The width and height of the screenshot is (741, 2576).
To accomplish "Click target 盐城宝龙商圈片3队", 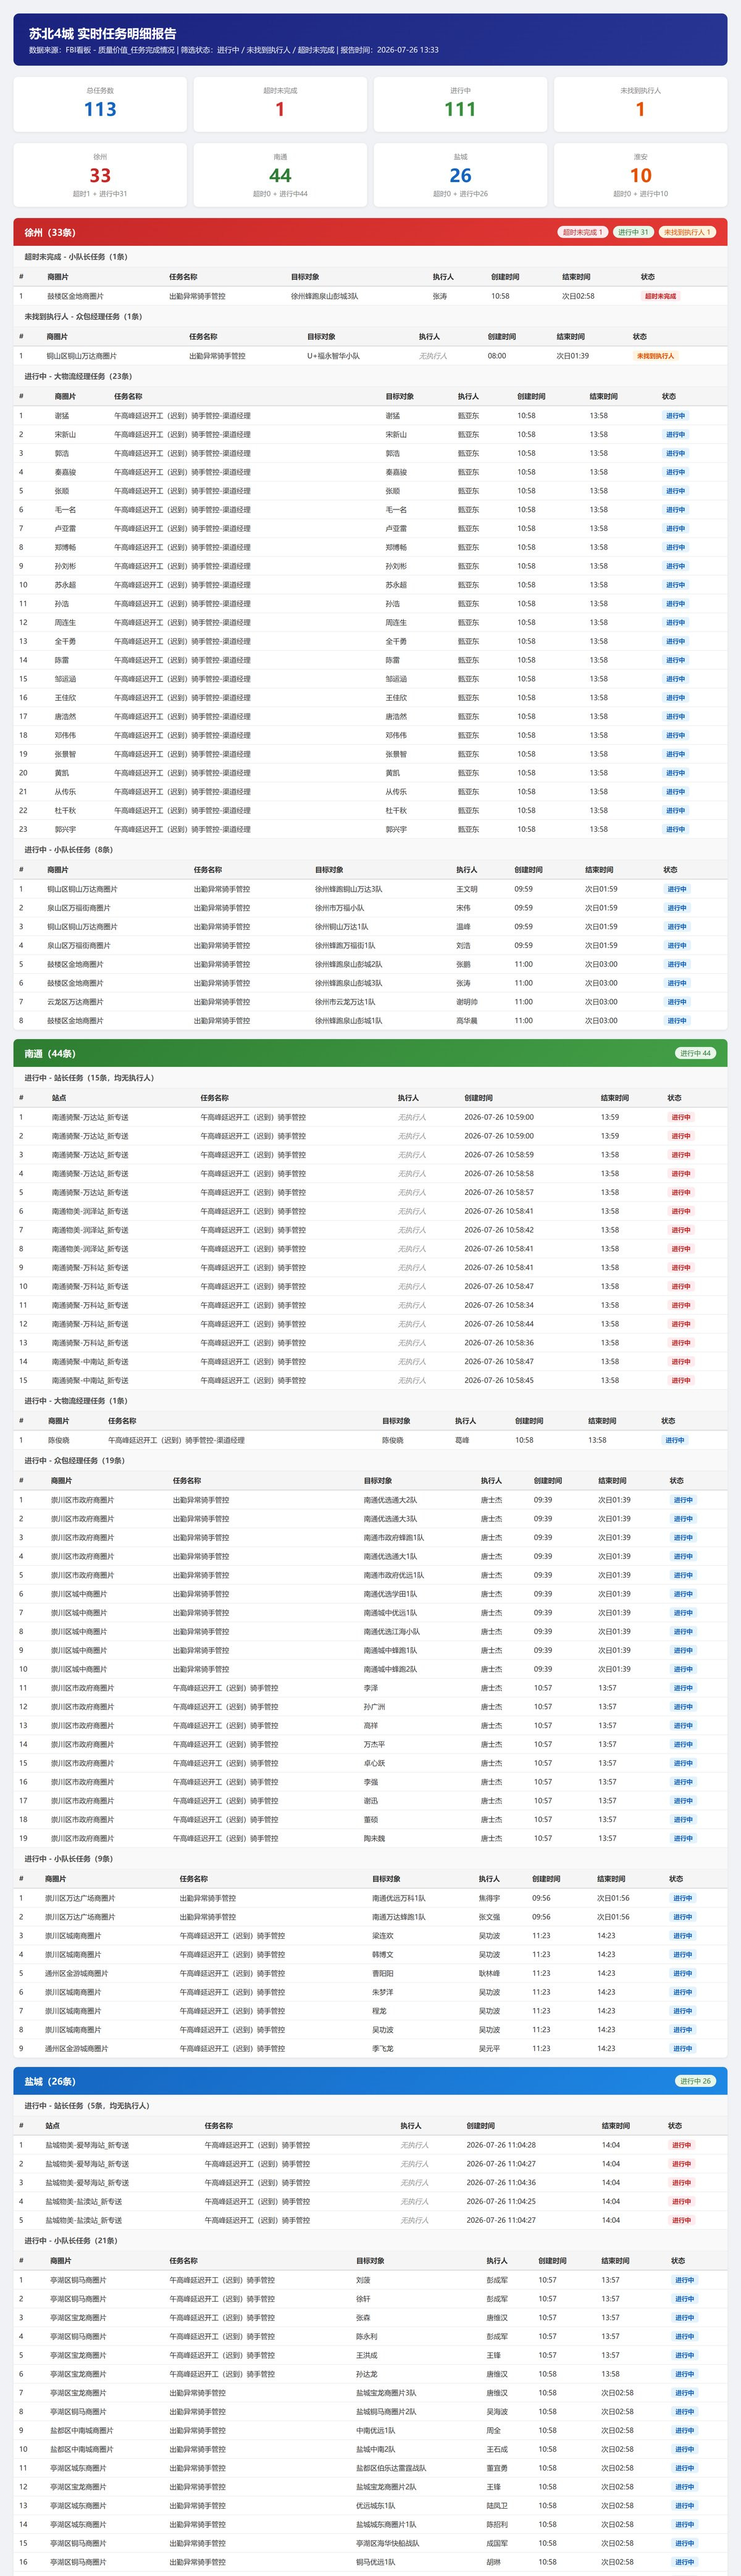I will [386, 2393].
